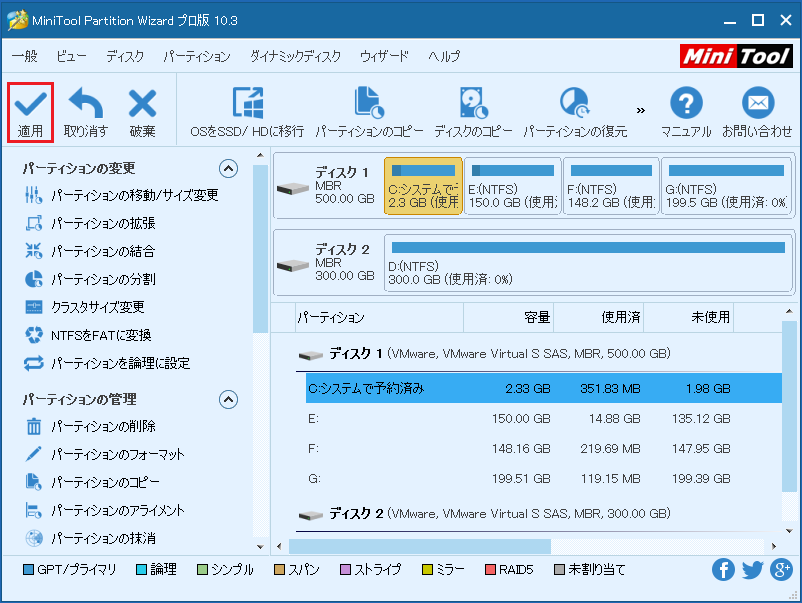Open the ウィザード menu

pyautogui.click(x=384, y=56)
